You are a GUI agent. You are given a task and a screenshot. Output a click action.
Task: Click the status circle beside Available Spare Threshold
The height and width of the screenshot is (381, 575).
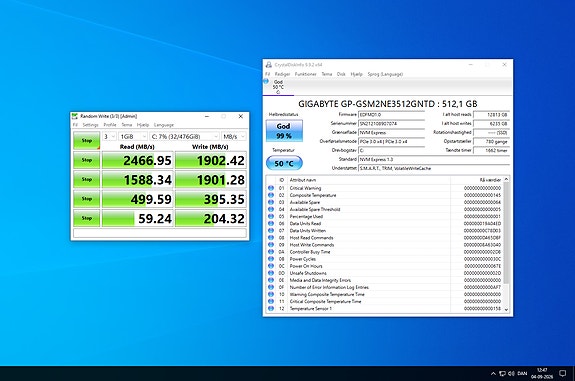(271, 209)
